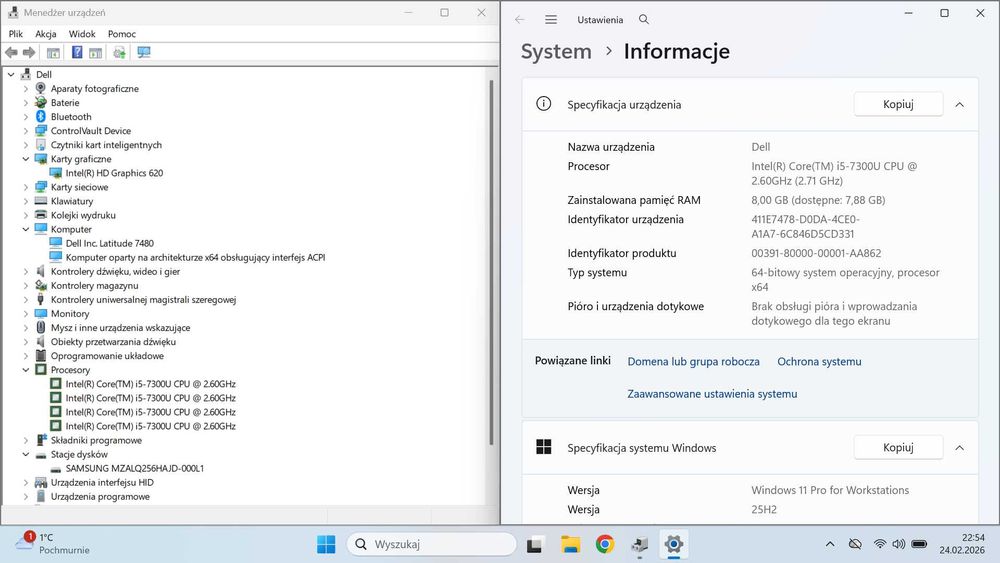Select ACPI x64 computer entry
The image size is (1000, 563).
point(195,257)
